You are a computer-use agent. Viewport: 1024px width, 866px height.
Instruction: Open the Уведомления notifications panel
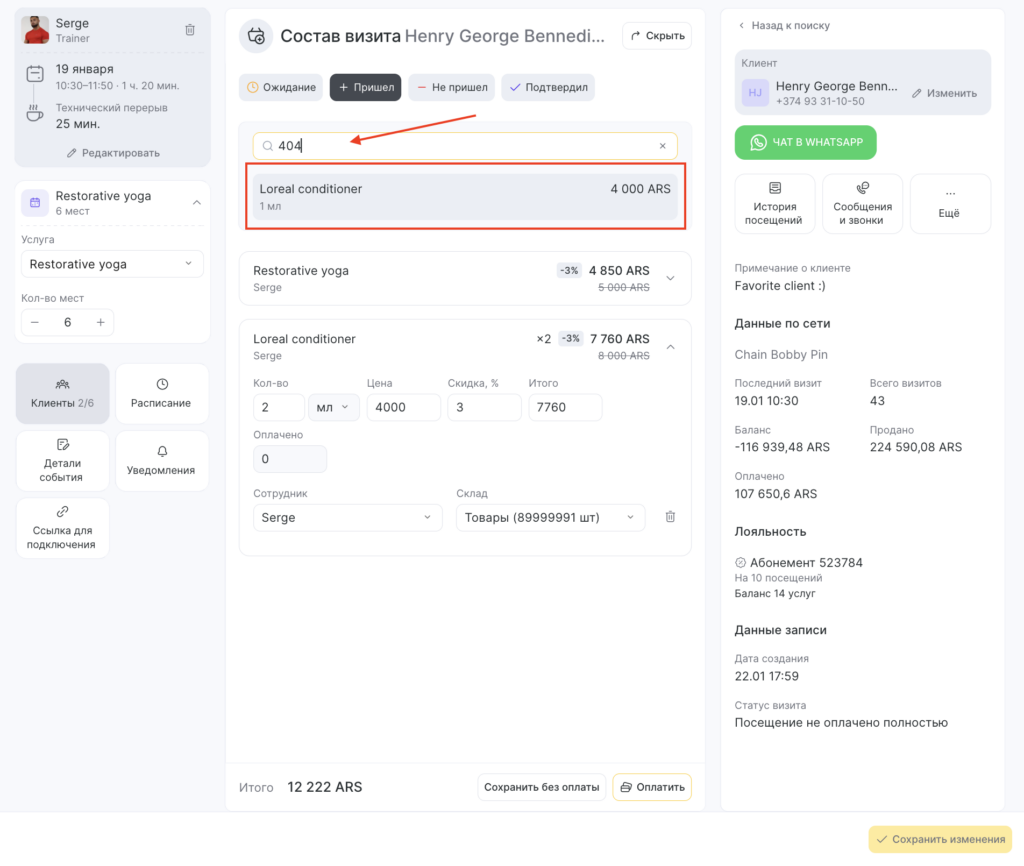[162, 461]
